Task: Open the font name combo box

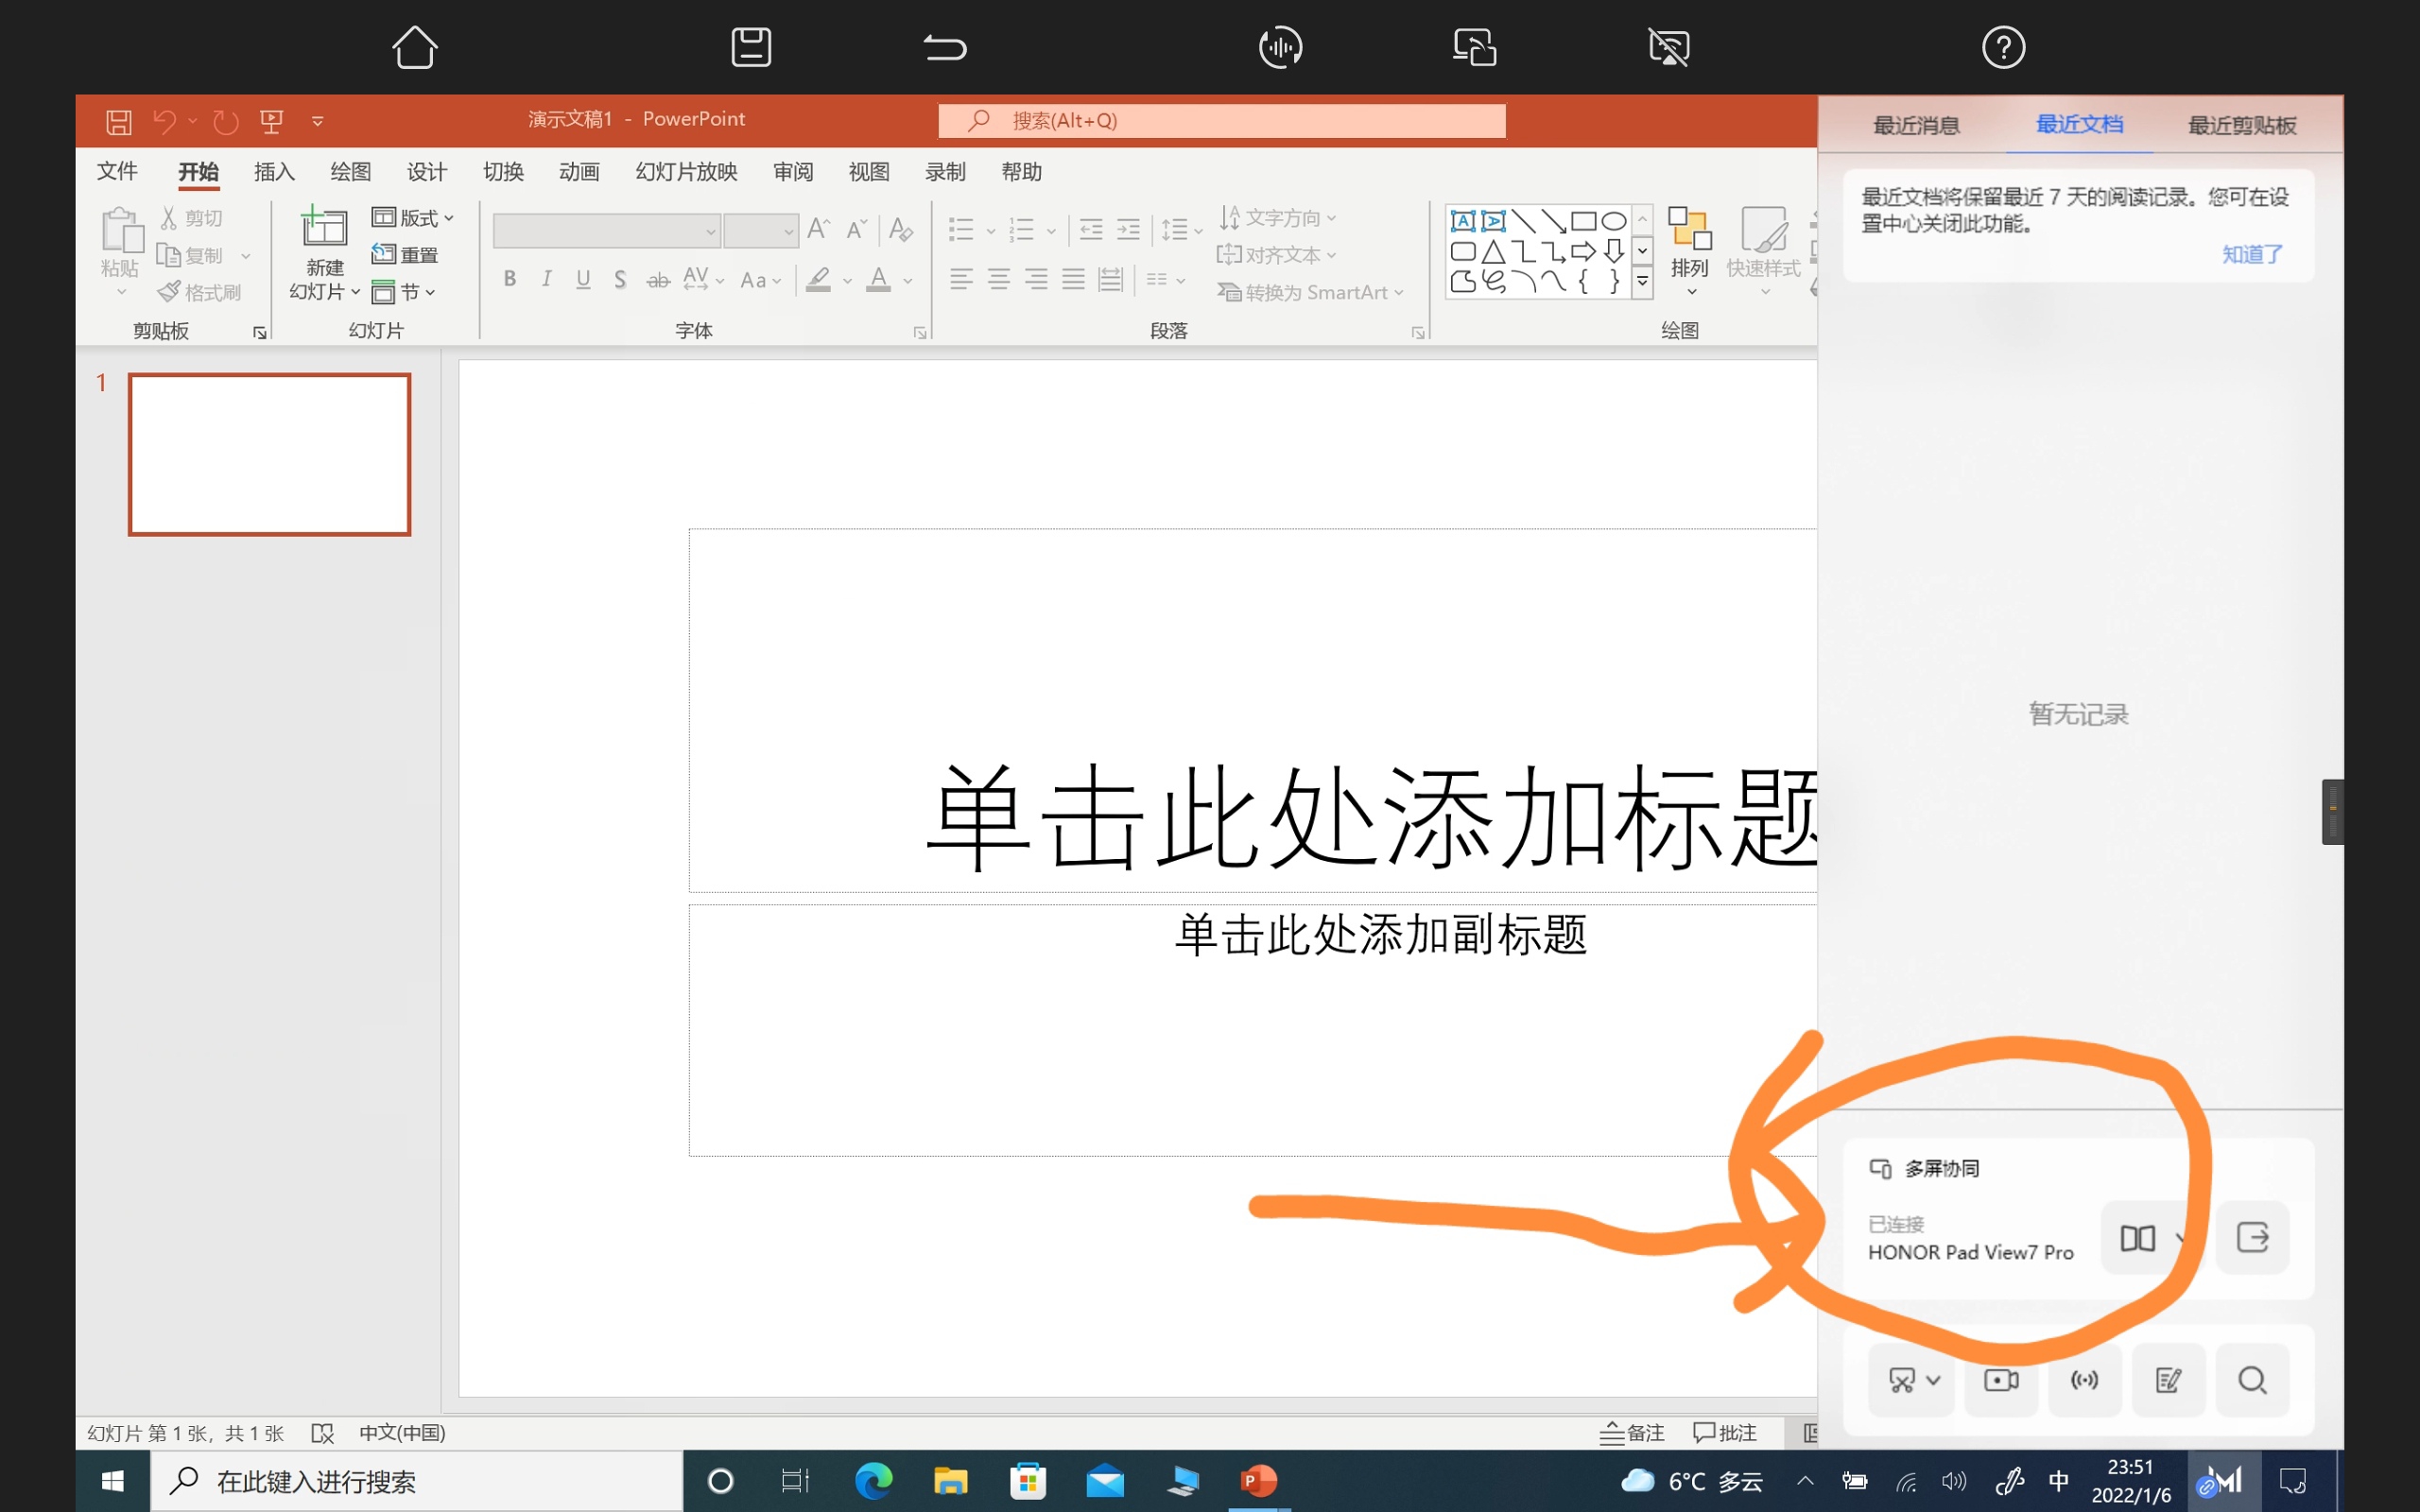Action: coord(606,231)
